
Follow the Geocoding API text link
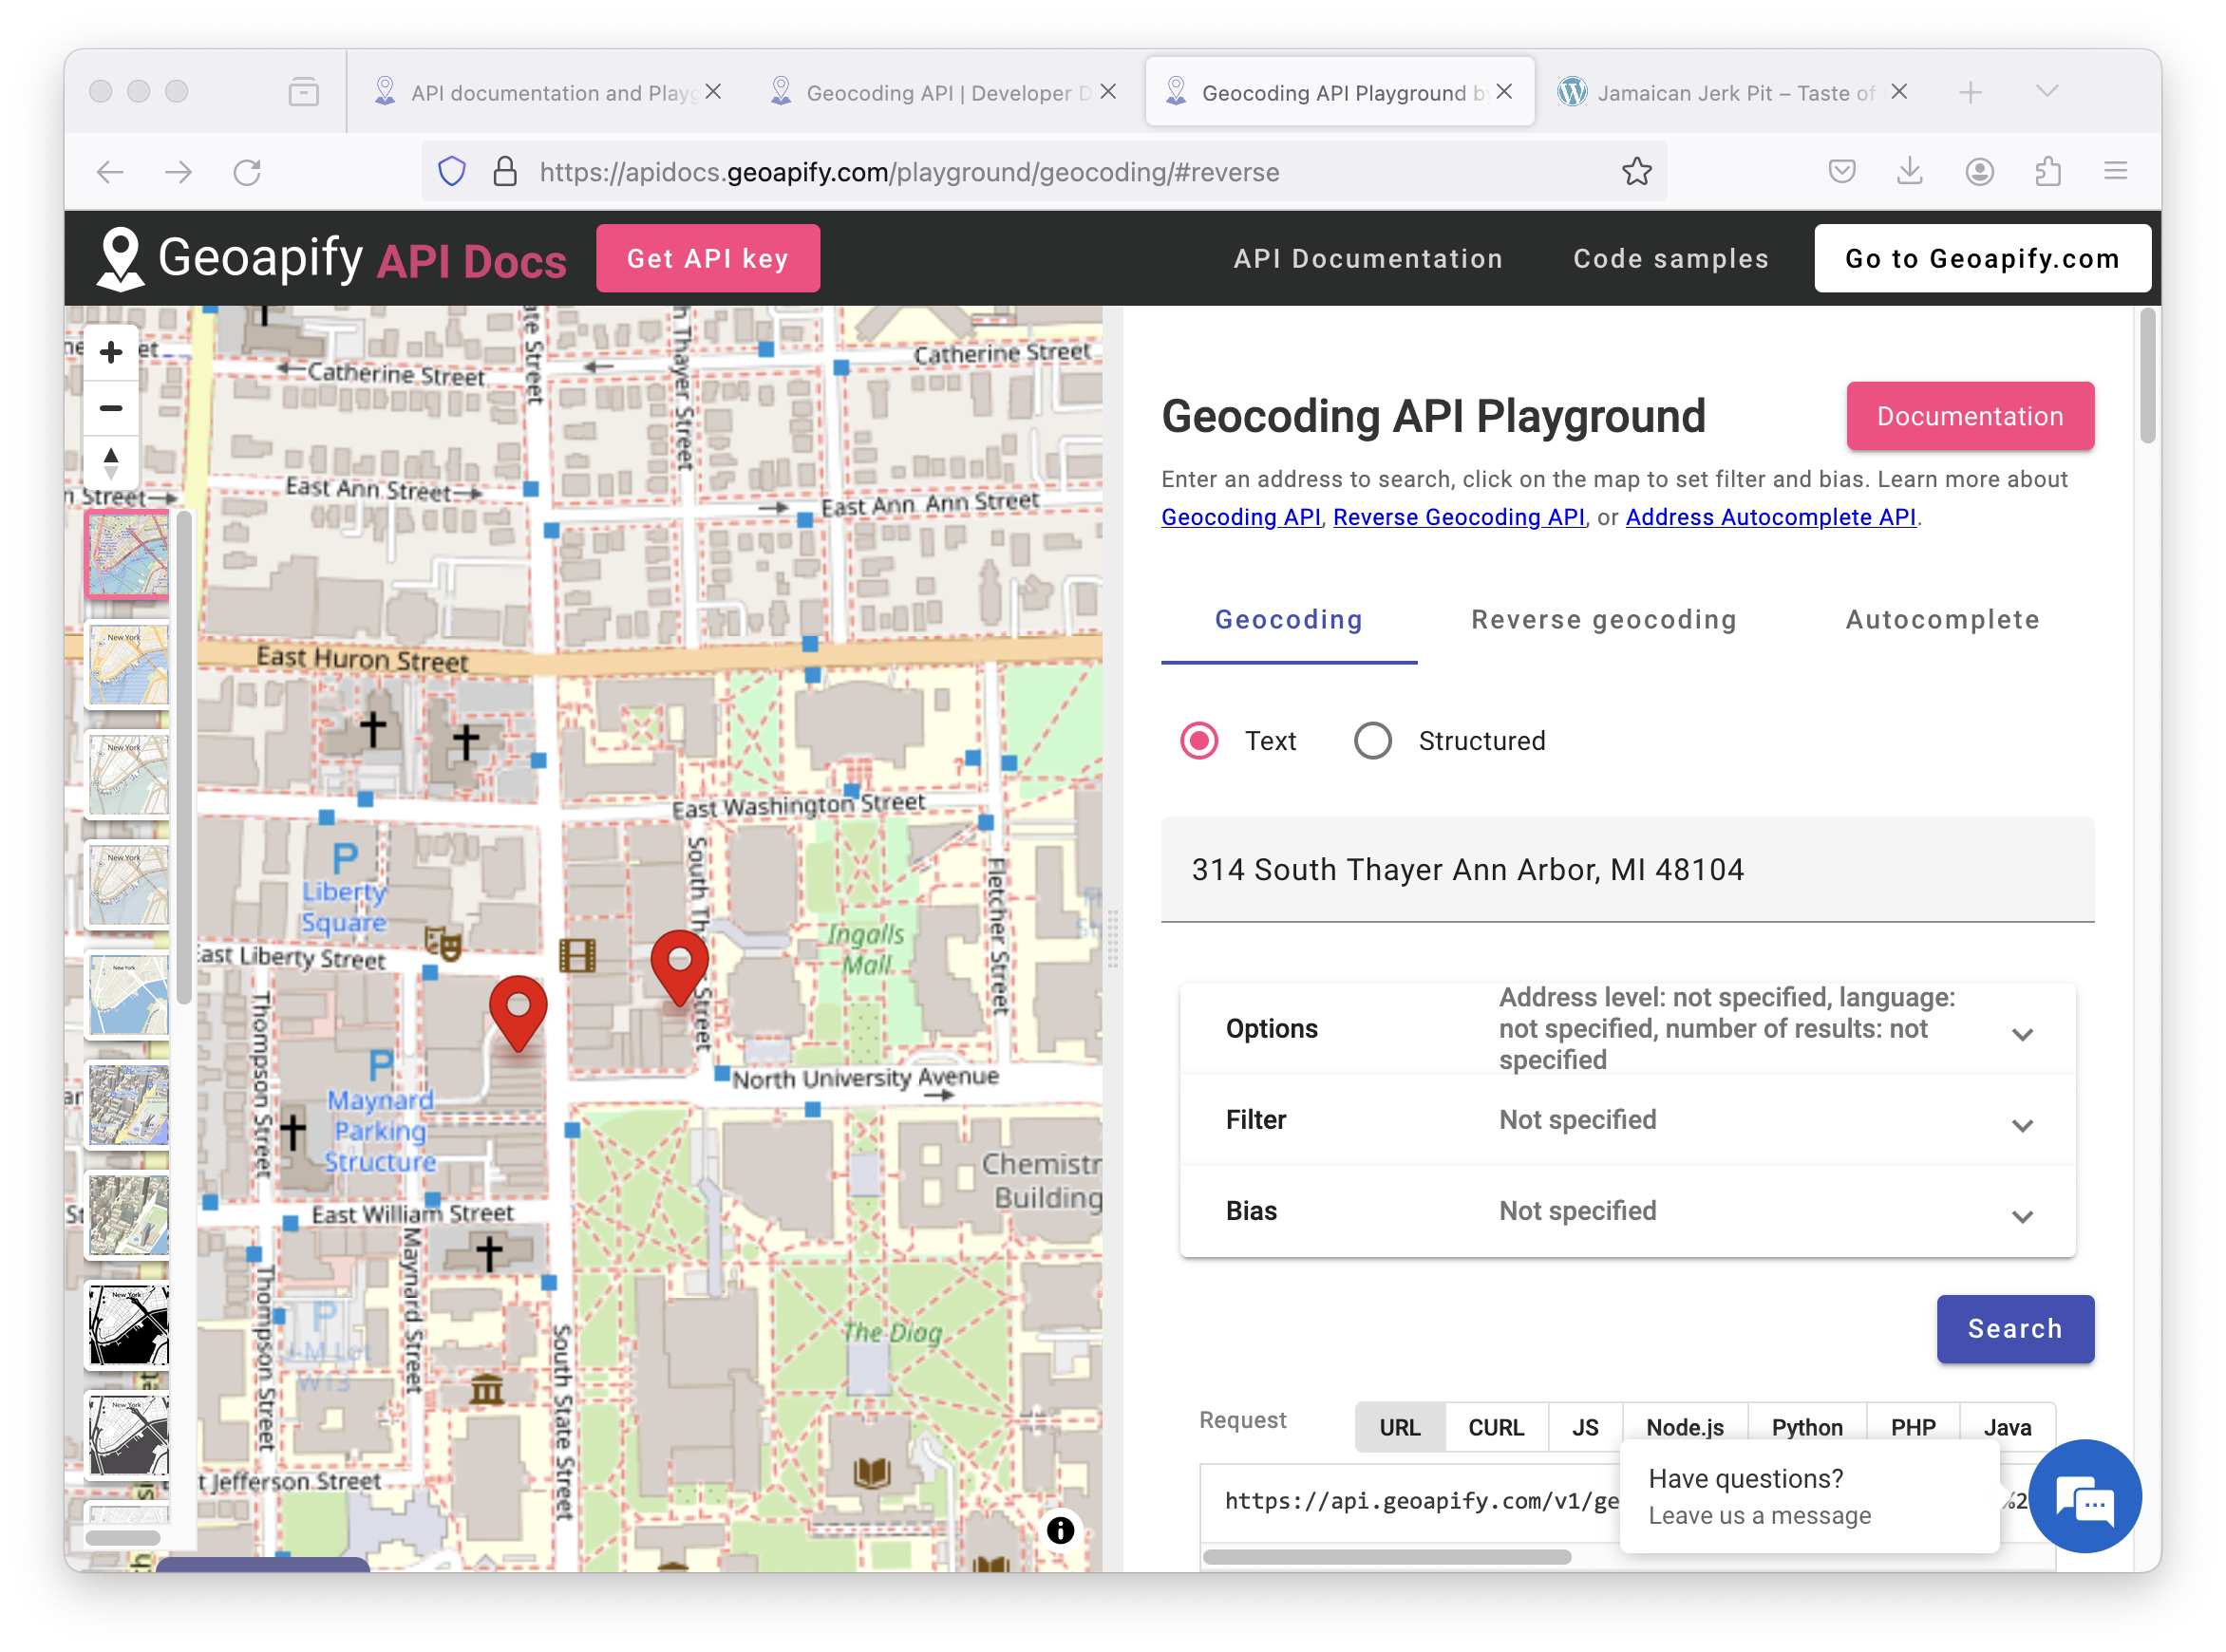tap(1240, 517)
